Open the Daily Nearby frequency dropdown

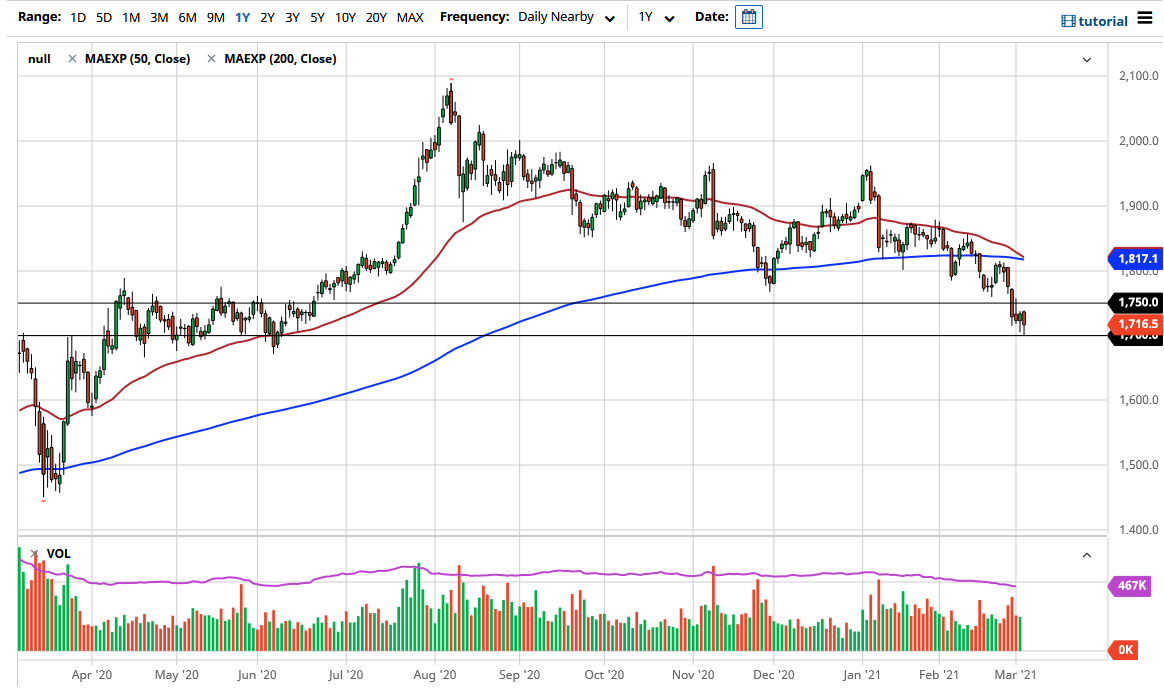(566, 17)
